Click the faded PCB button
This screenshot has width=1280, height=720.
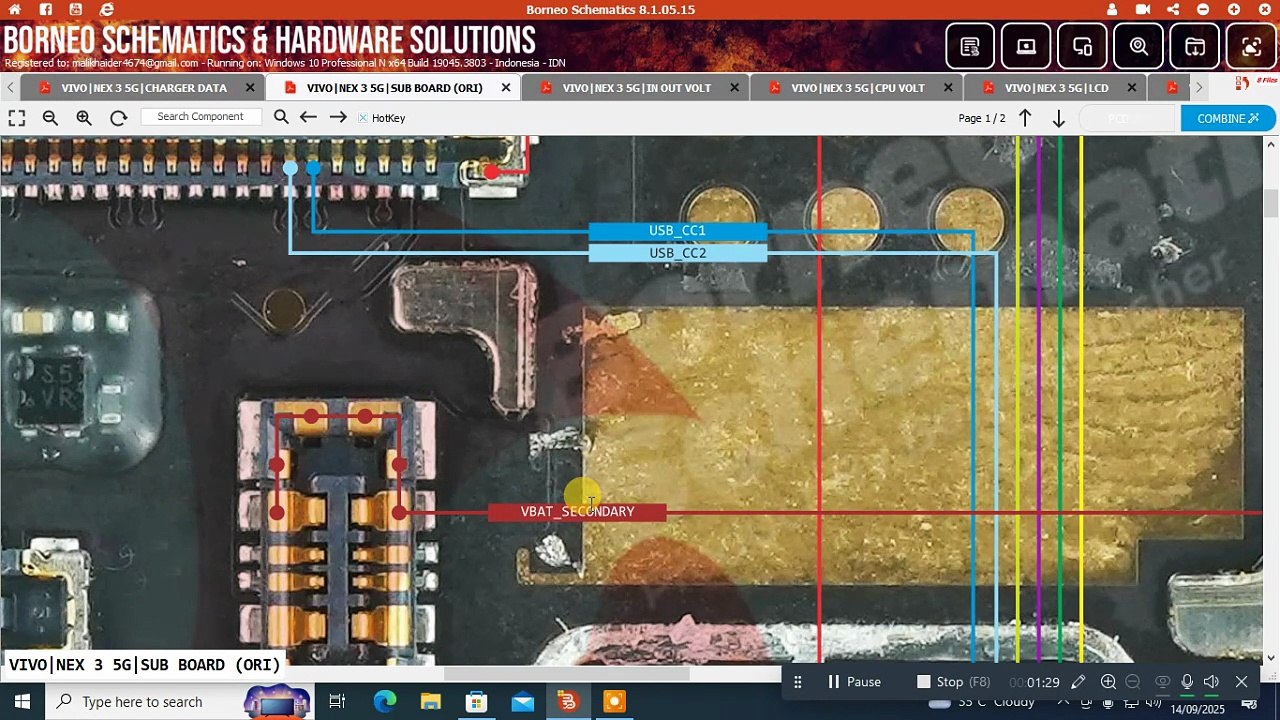click(1129, 118)
